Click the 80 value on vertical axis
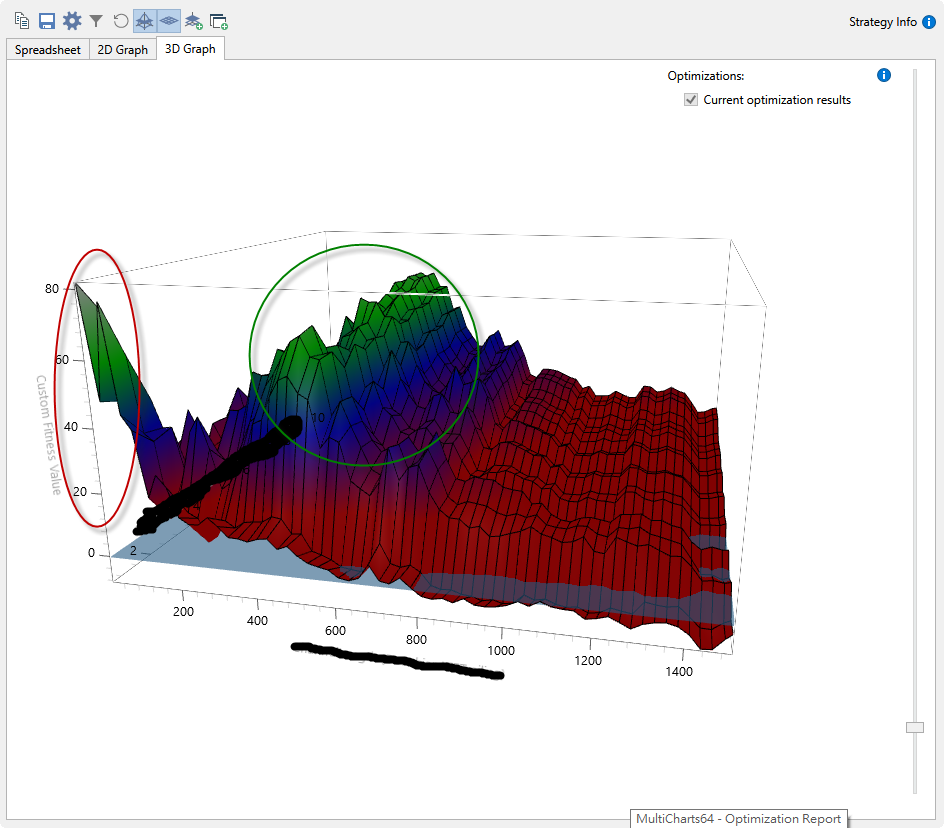 coord(52,288)
